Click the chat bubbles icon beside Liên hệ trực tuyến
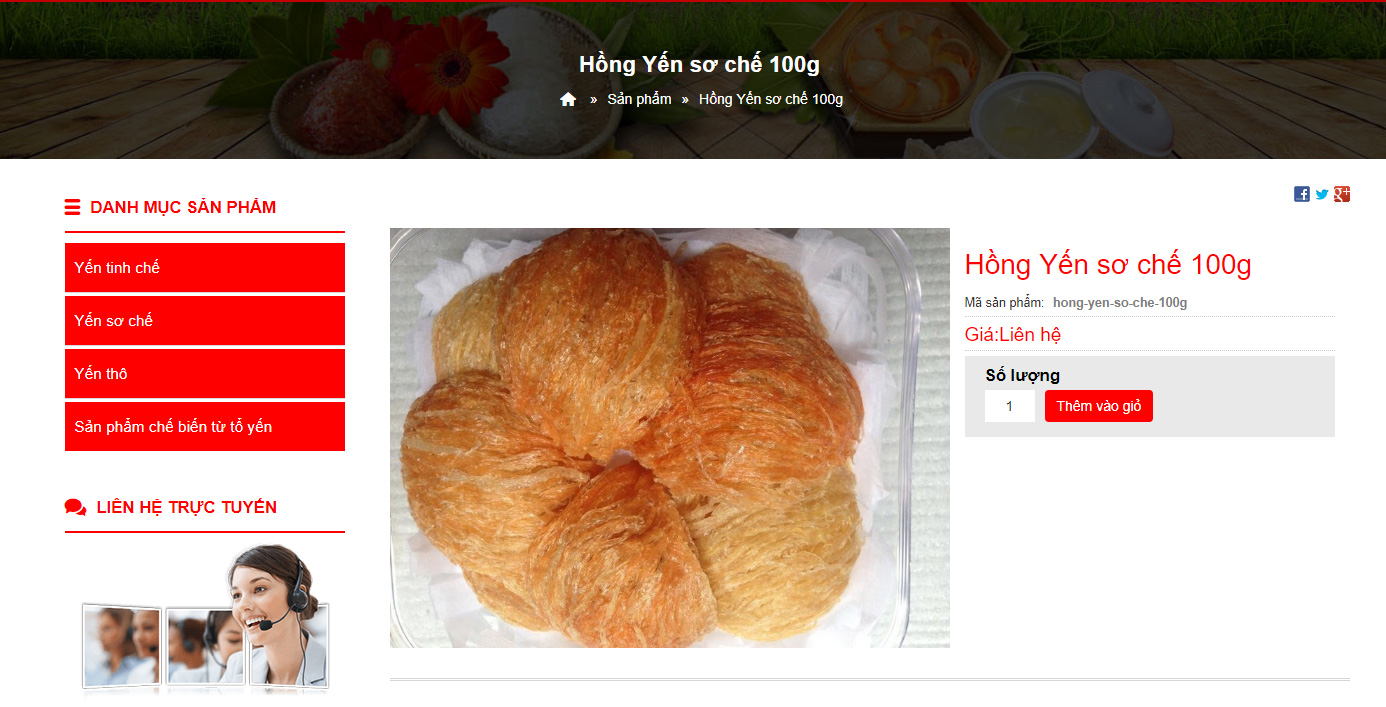1386x707 pixels. coord(75,507)
